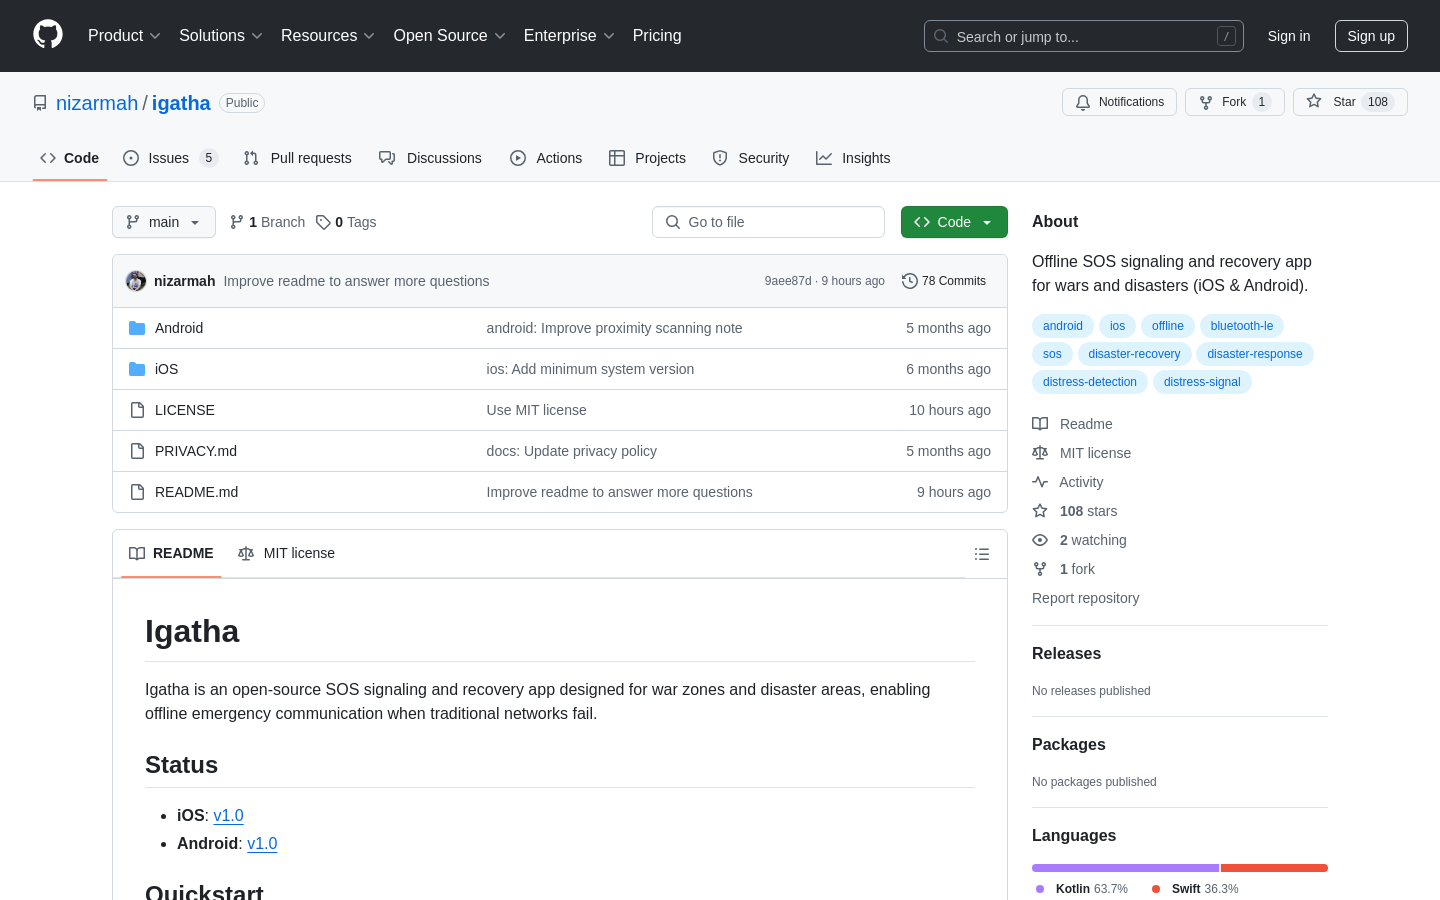The image size is (1440, 900).
Task: Click the scale icon beside MIT license in About
Action: [x=1040, y=453]
